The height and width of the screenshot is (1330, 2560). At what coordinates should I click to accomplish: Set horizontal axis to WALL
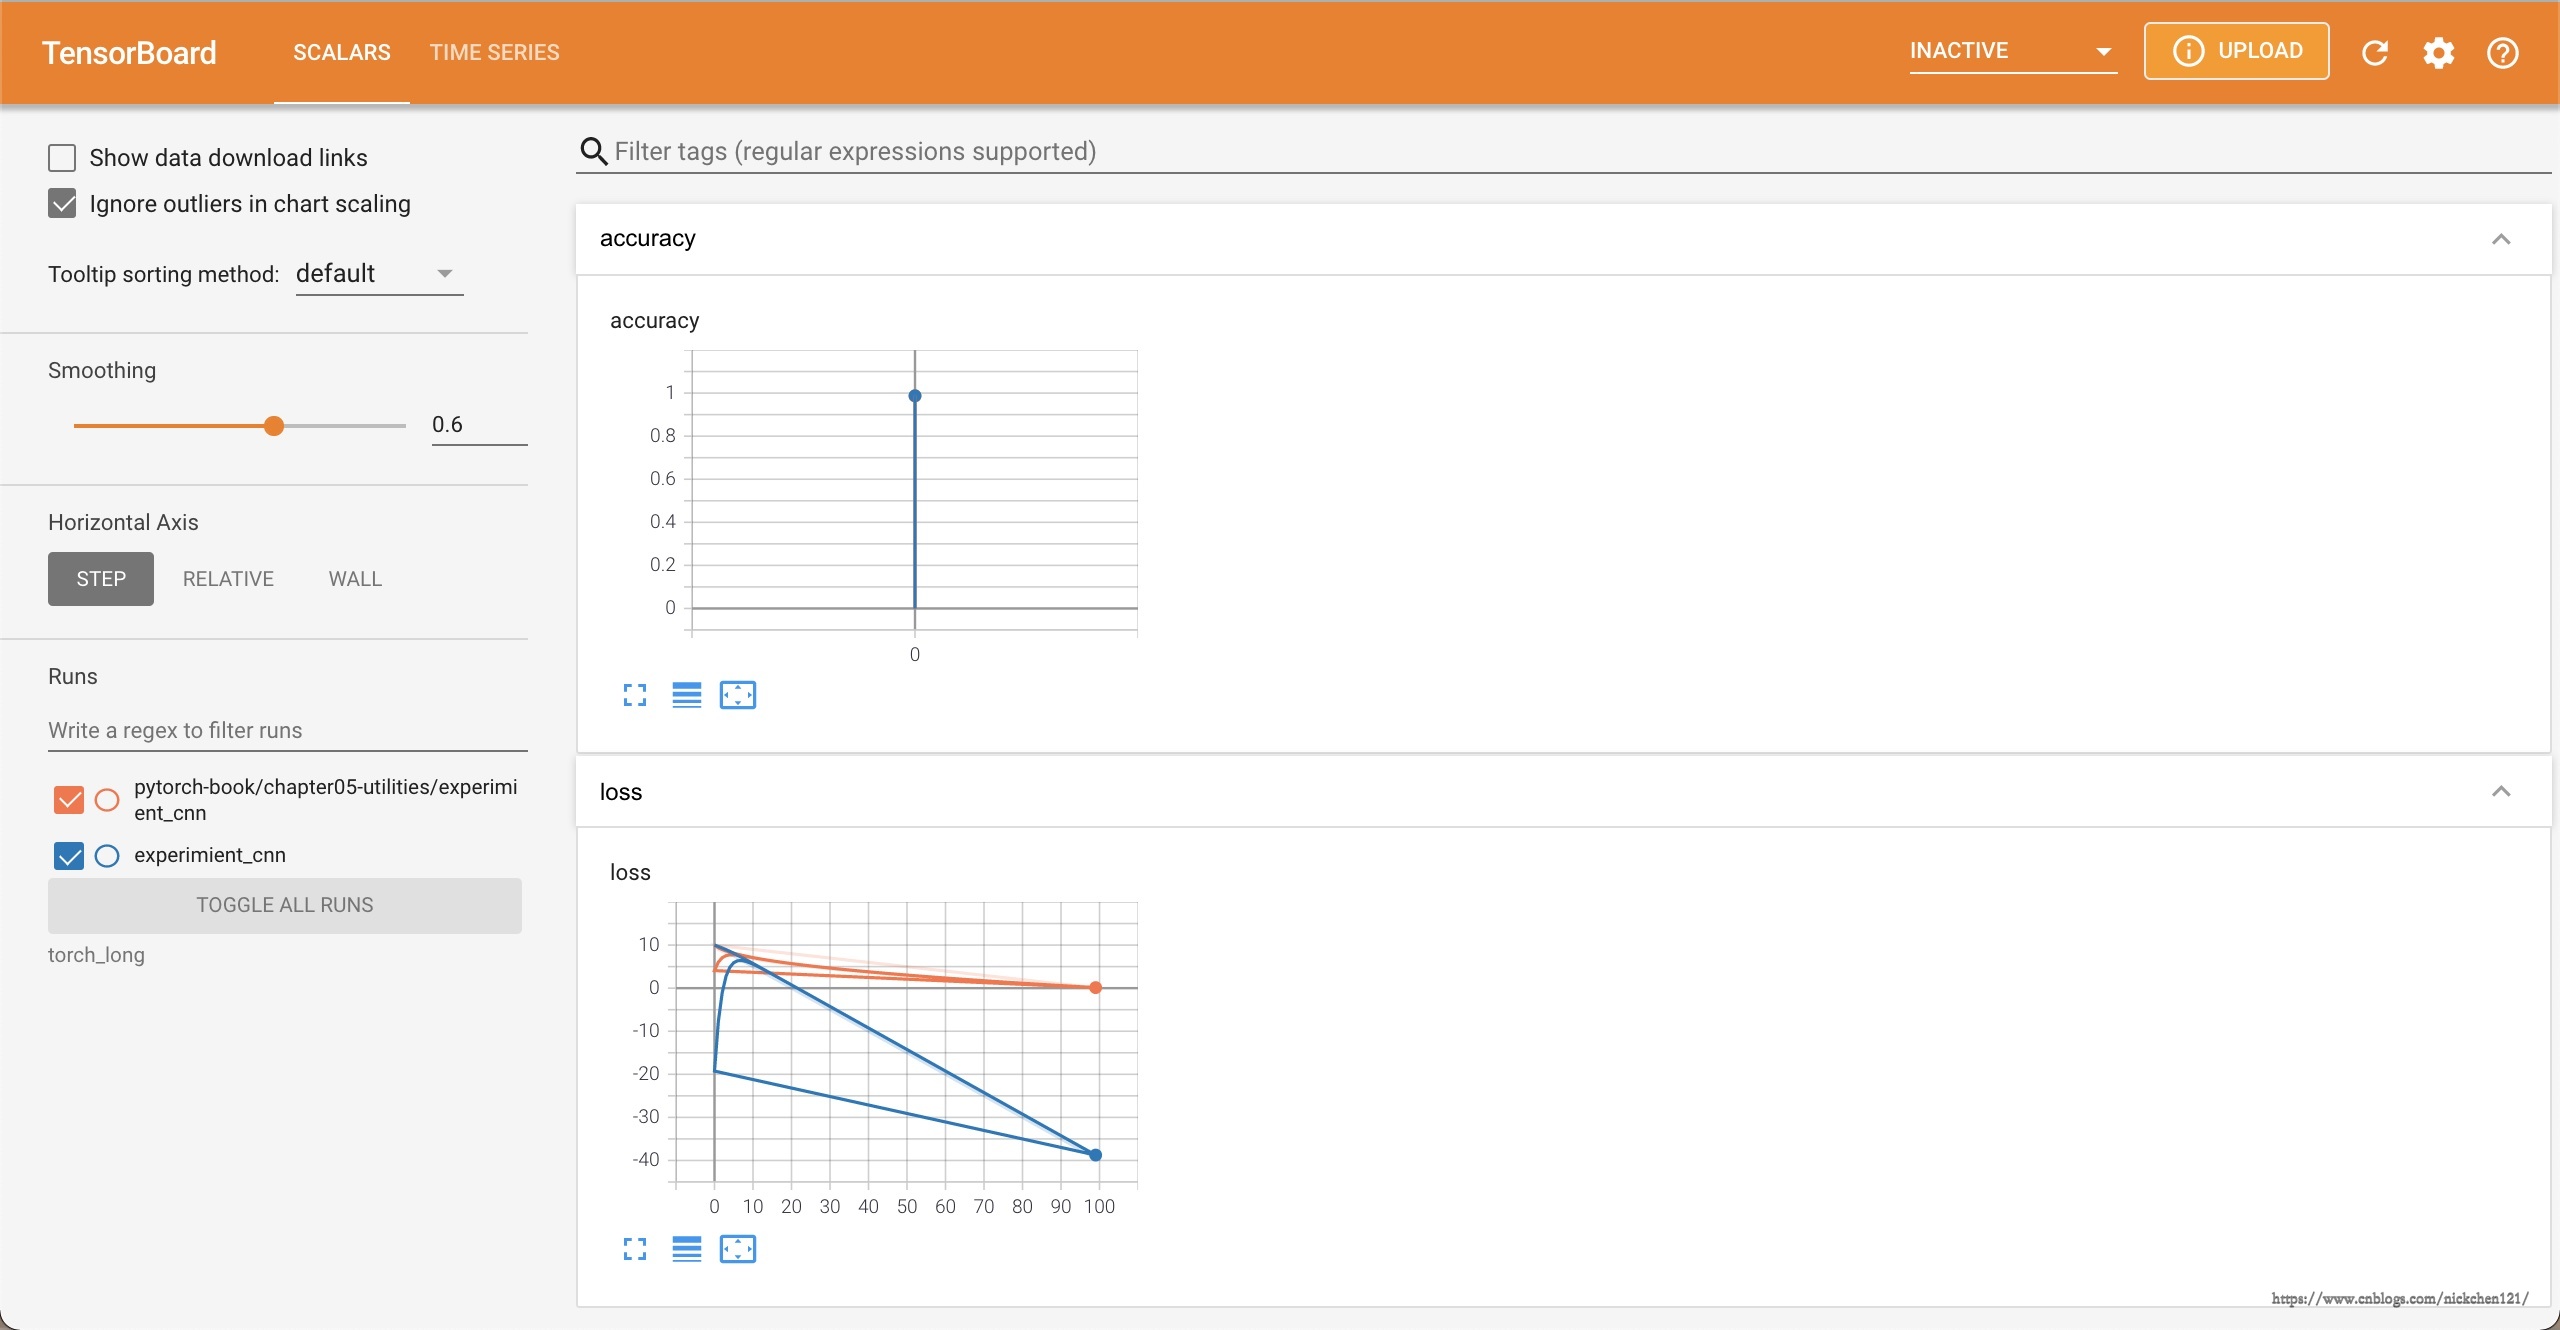(355, 579)
